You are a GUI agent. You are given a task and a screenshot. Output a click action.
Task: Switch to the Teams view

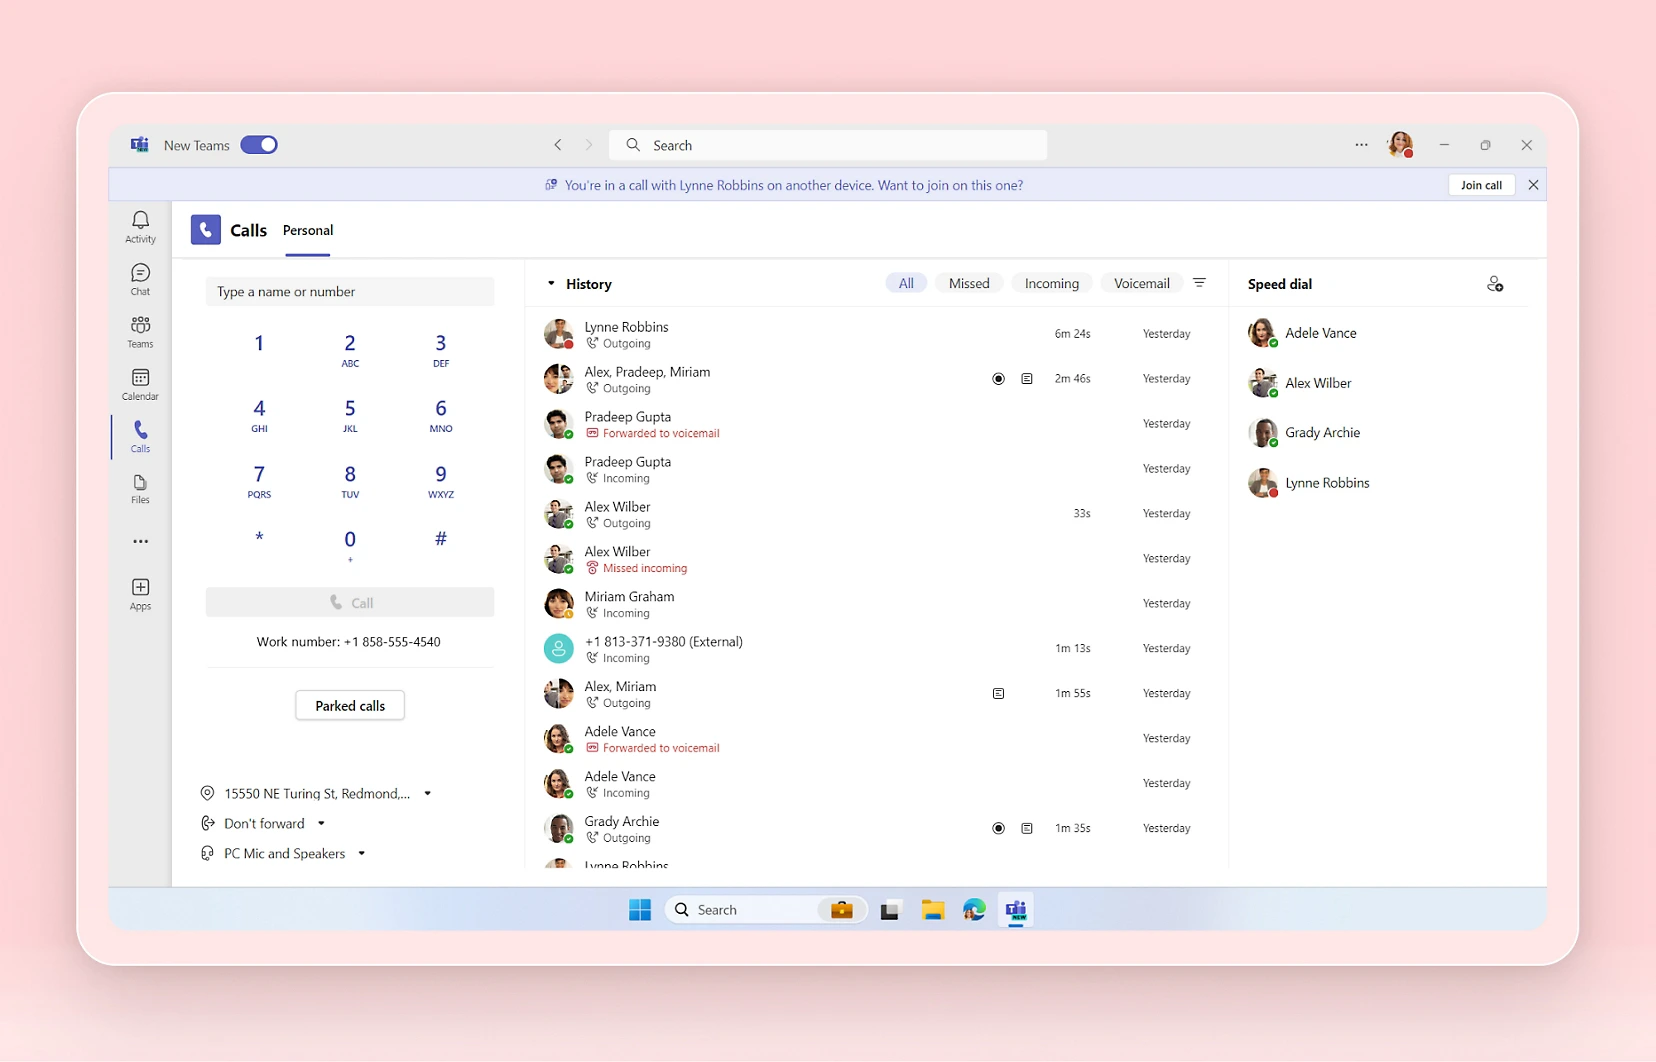coord(140,331)
